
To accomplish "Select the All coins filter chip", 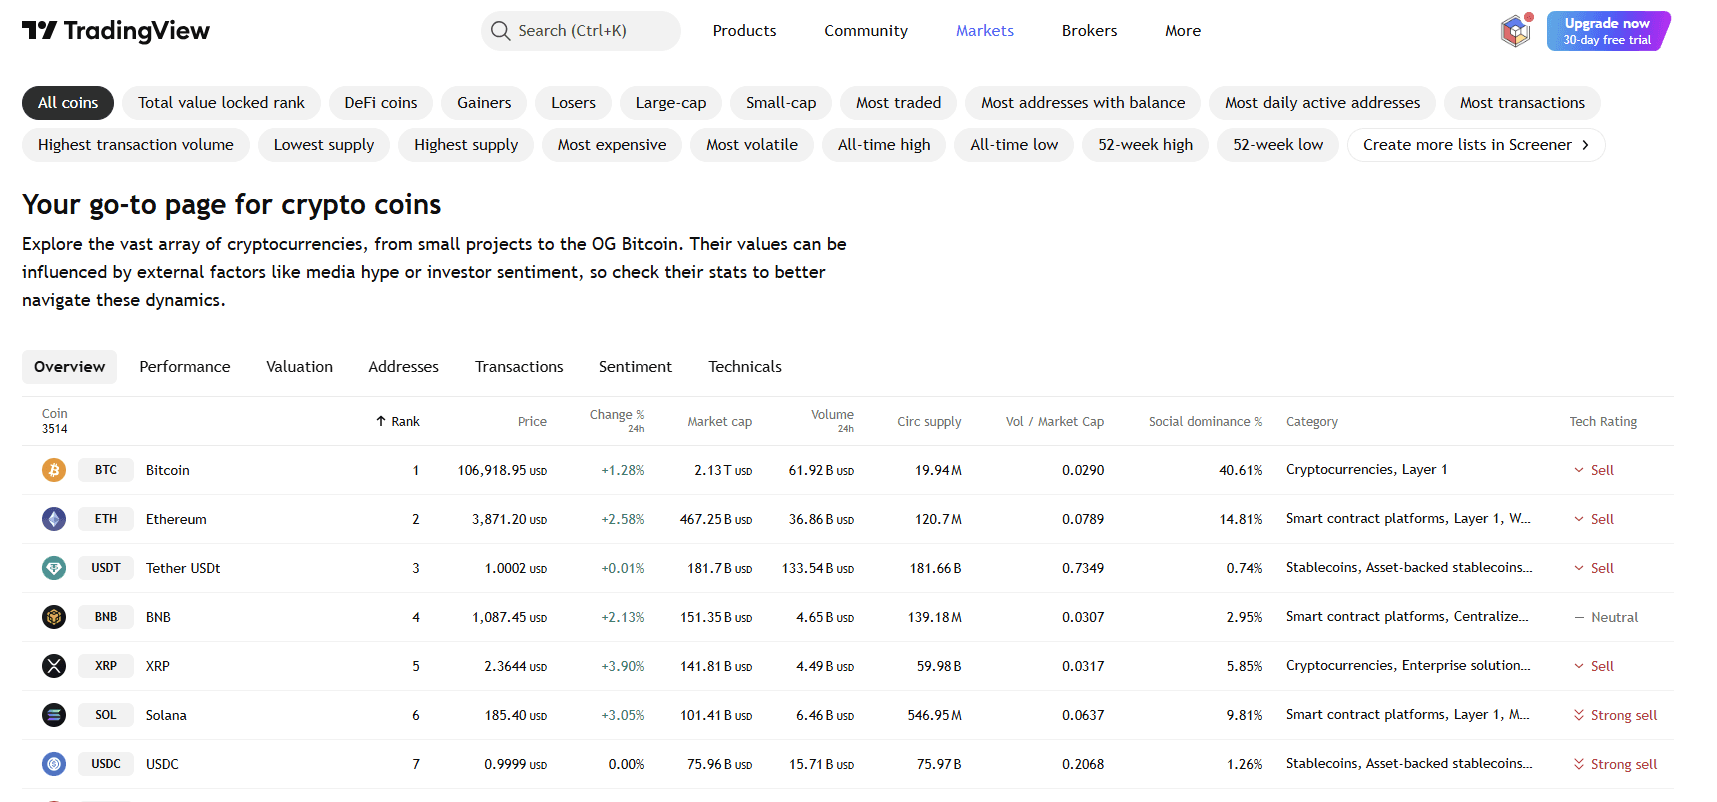I will (68, 103).
